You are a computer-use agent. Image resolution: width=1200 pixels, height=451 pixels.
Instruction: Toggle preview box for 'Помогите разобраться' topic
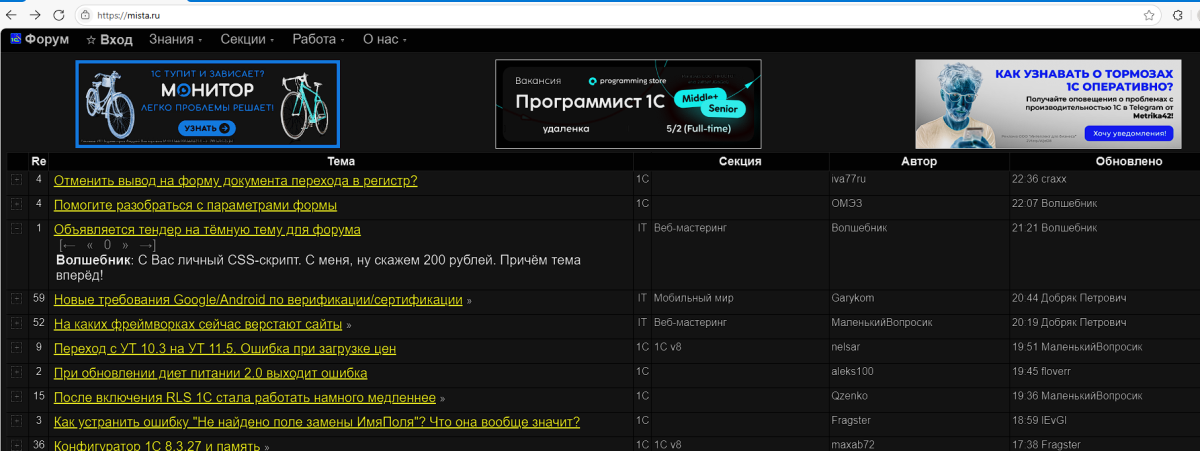click(x=16, y=205)
